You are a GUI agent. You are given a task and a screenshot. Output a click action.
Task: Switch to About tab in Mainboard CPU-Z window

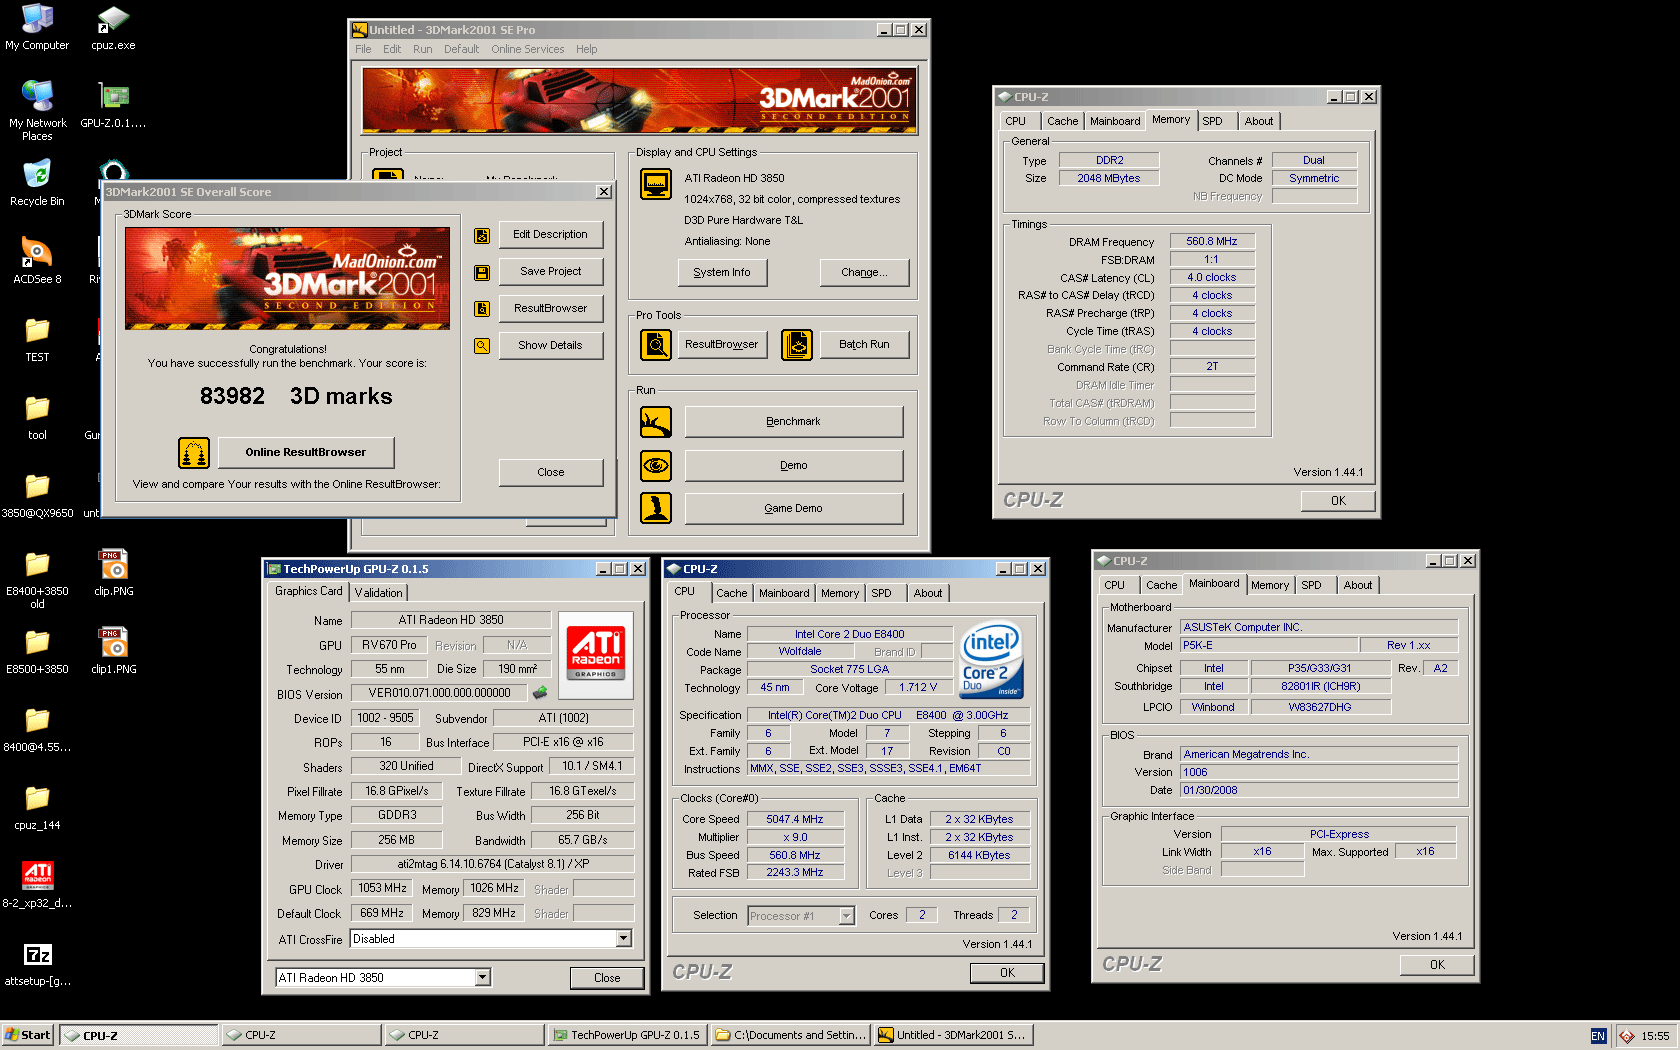(x=1357, y=585)
